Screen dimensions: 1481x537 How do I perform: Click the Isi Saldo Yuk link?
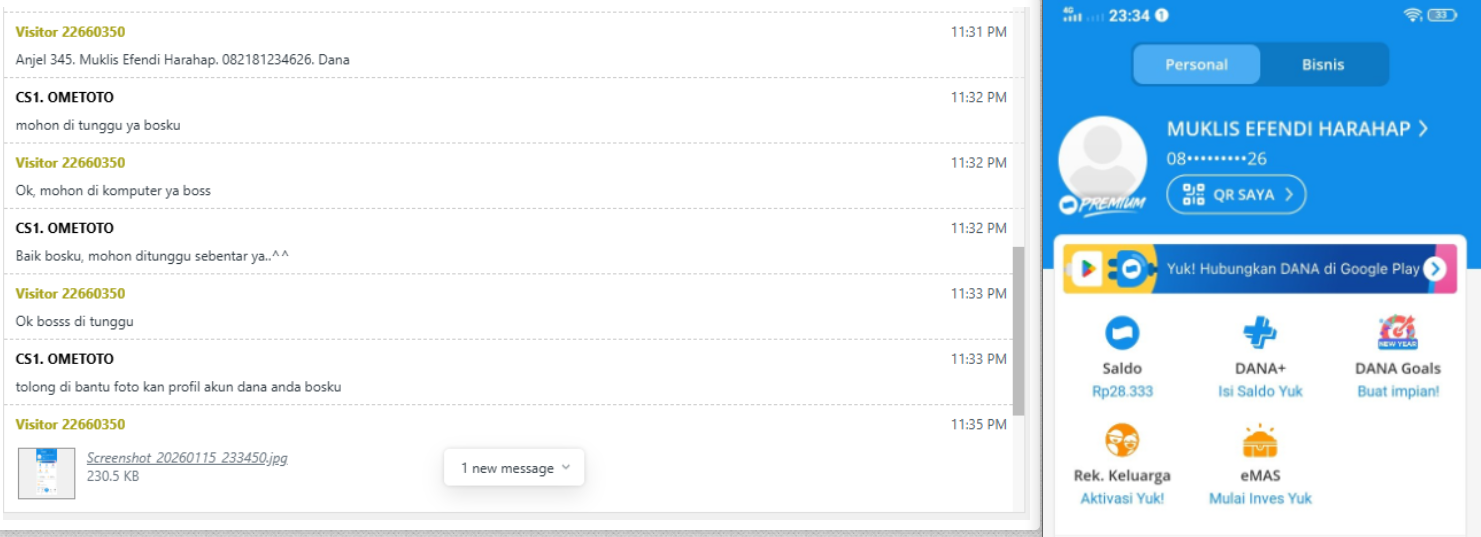1260,391
